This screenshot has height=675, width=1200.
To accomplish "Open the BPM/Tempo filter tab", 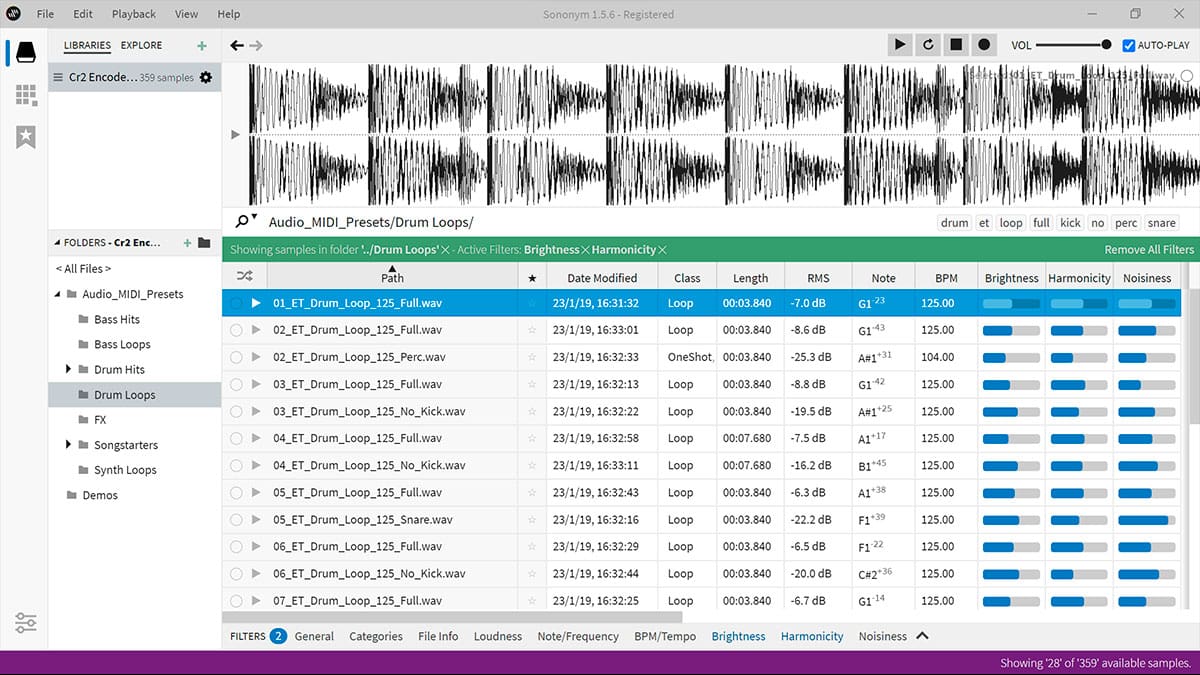I will coord(665,636).
